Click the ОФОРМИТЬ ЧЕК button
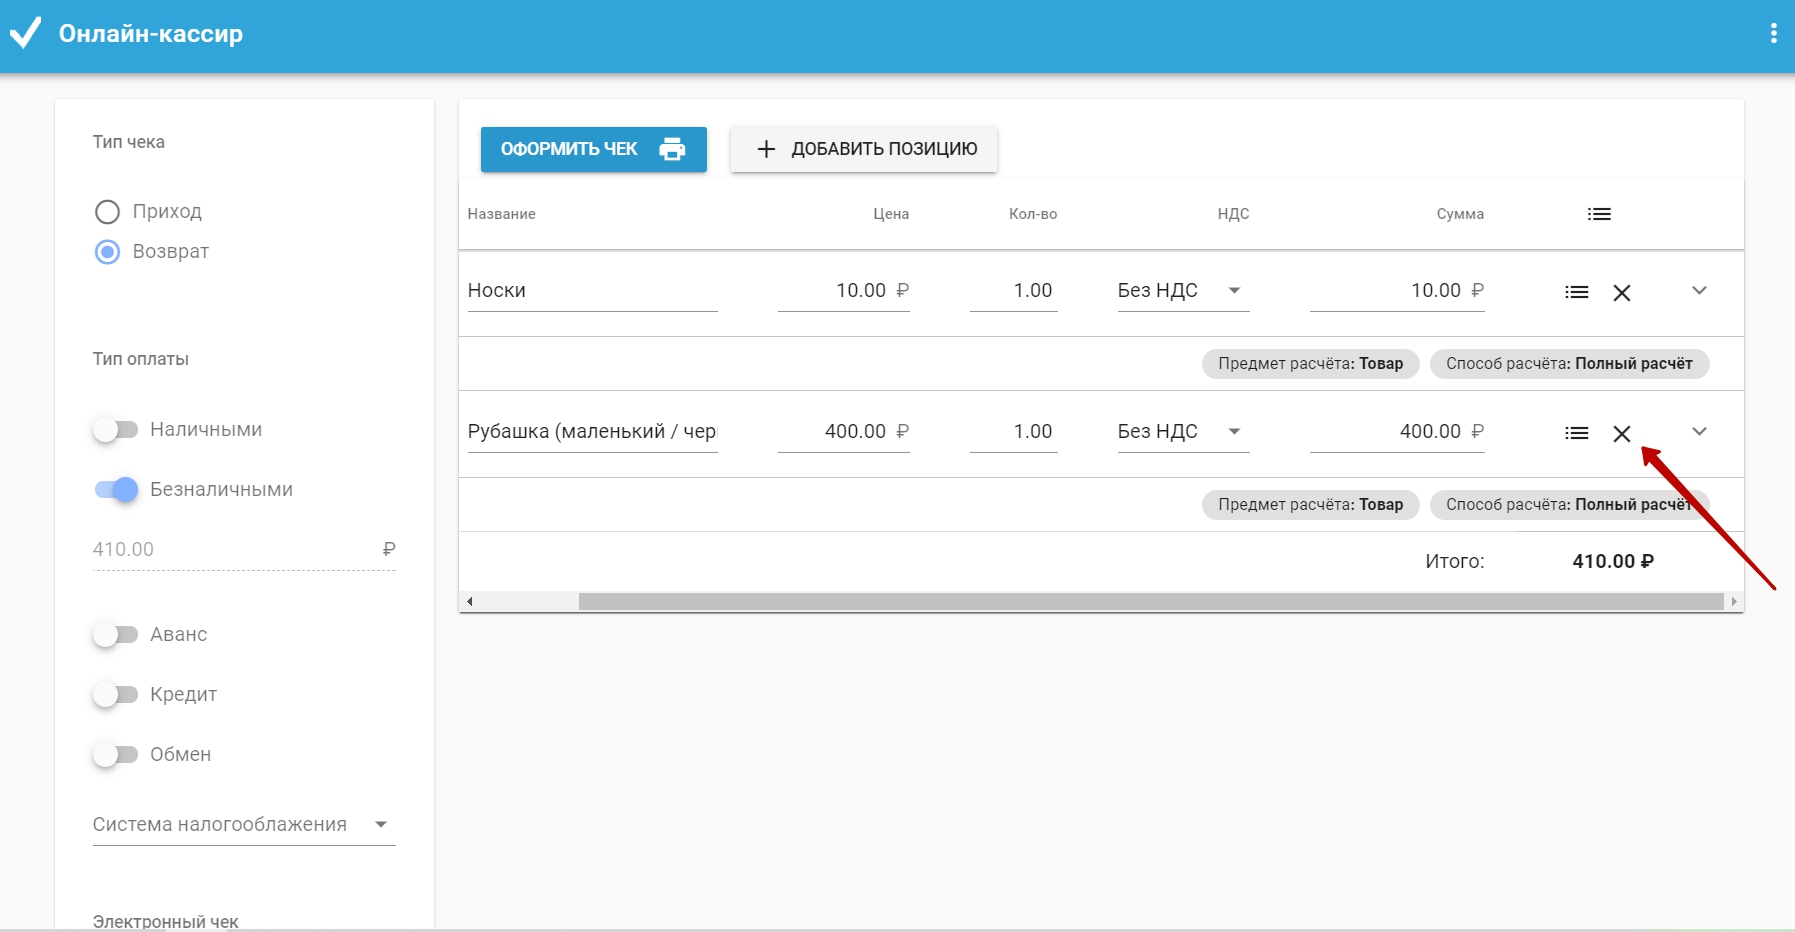This screenshot has width=1795, height=932. [594, 149]
